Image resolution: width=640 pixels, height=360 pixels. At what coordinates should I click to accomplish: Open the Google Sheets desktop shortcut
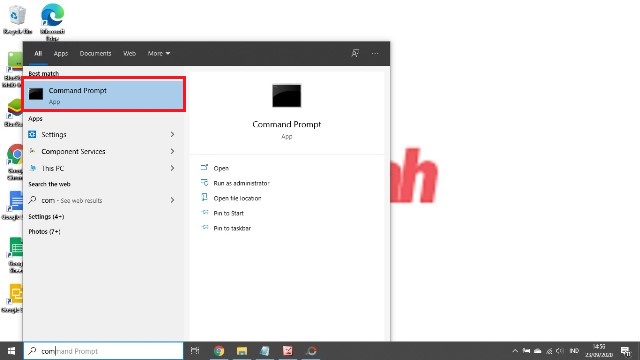point(16,255)
